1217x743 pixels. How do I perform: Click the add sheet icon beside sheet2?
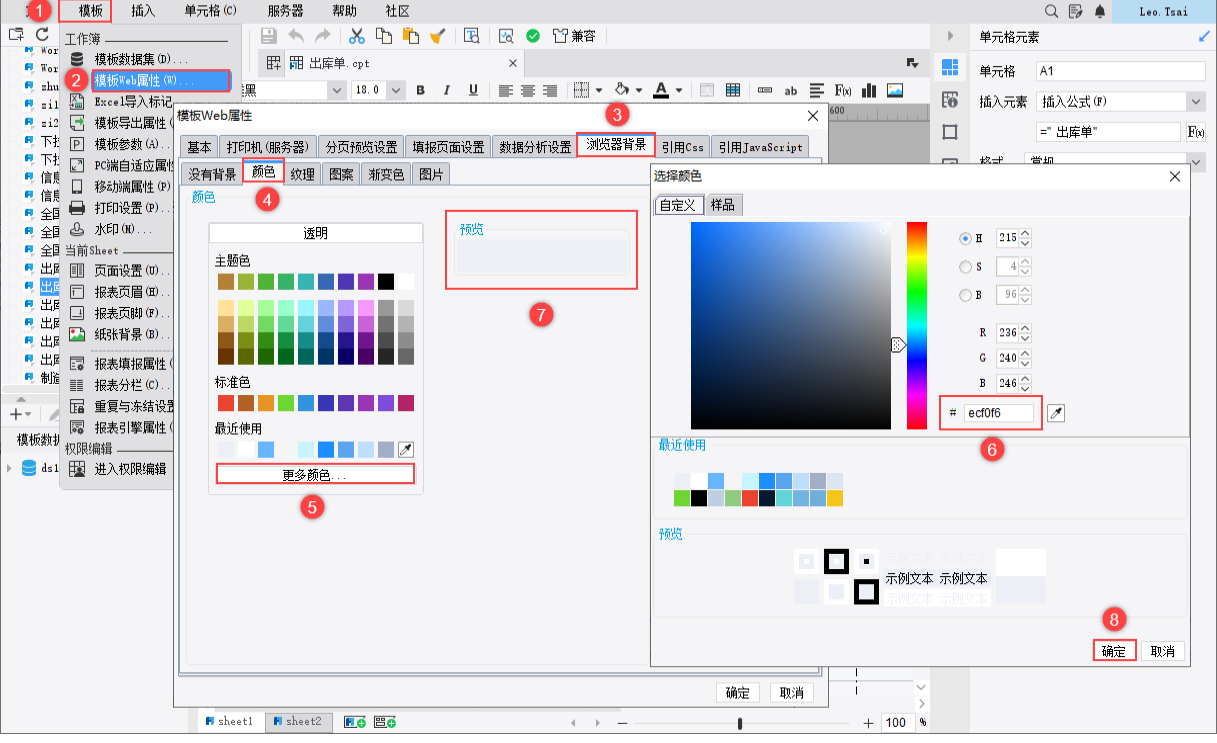click(354, 721)
